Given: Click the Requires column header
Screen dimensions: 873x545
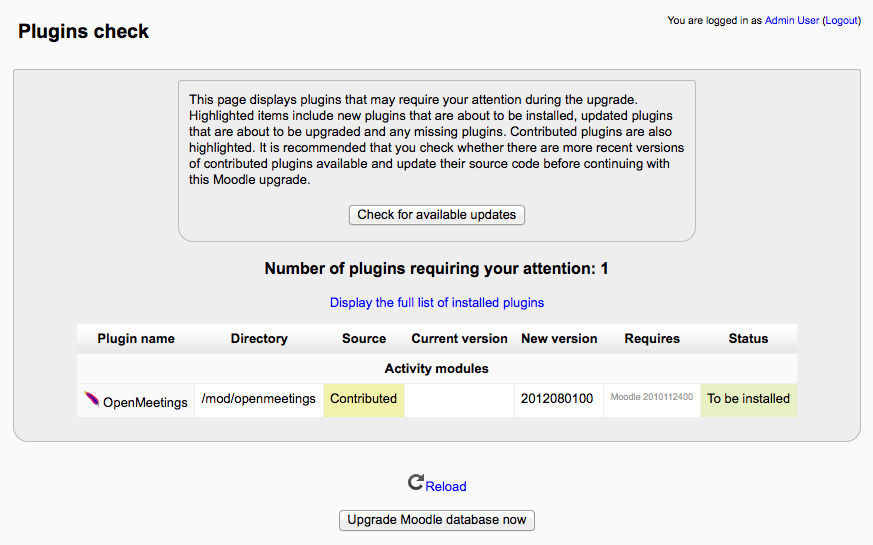Looking at the screenshot, I should 652,338.
